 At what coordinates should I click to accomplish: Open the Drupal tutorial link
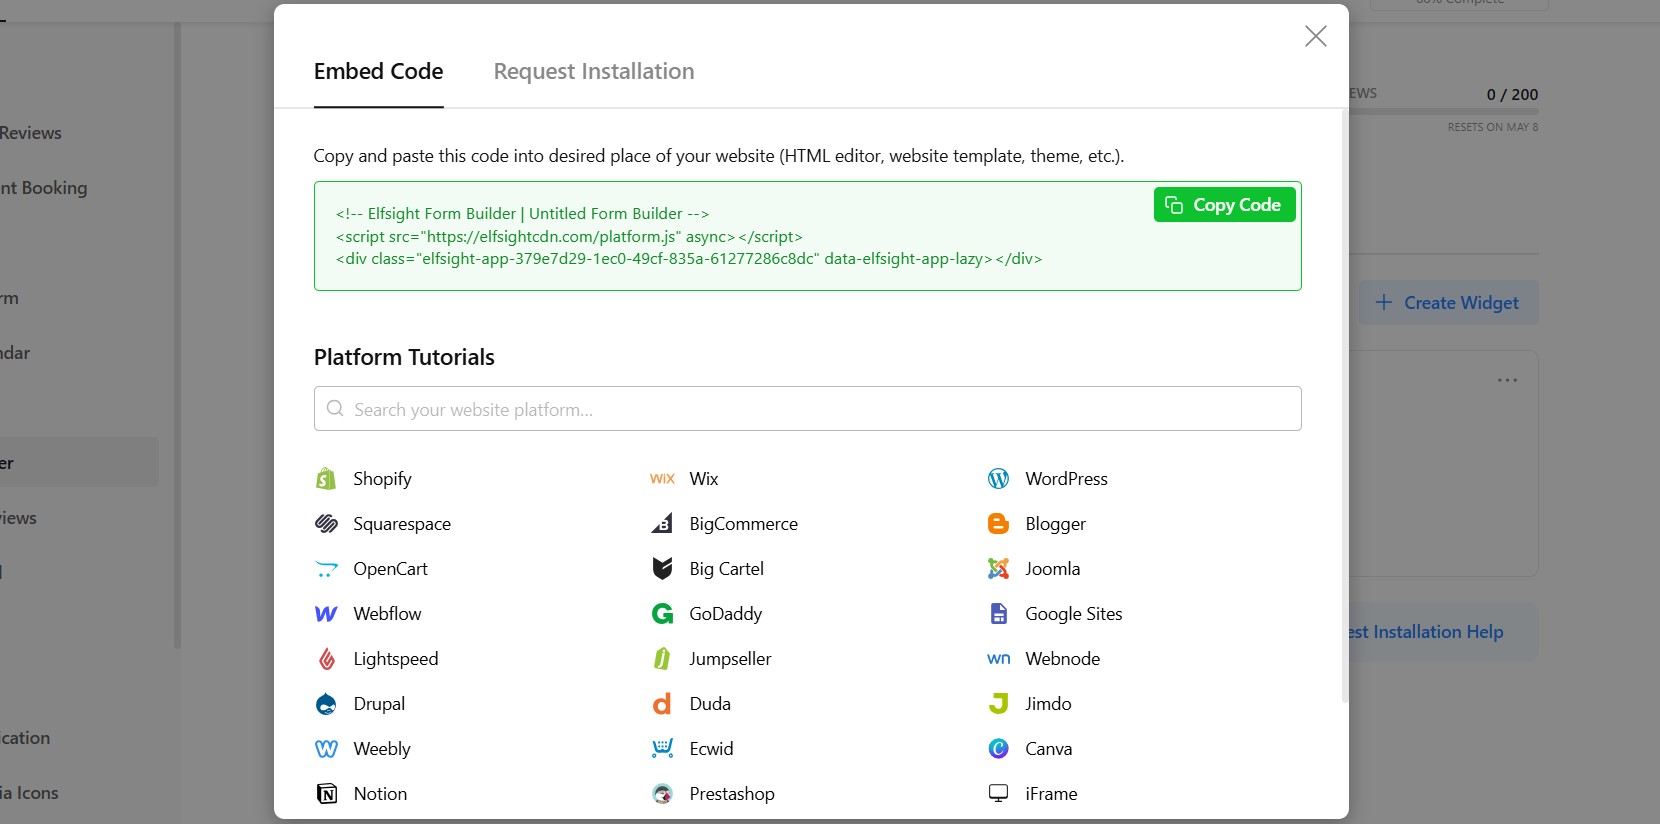coord(379,704)
